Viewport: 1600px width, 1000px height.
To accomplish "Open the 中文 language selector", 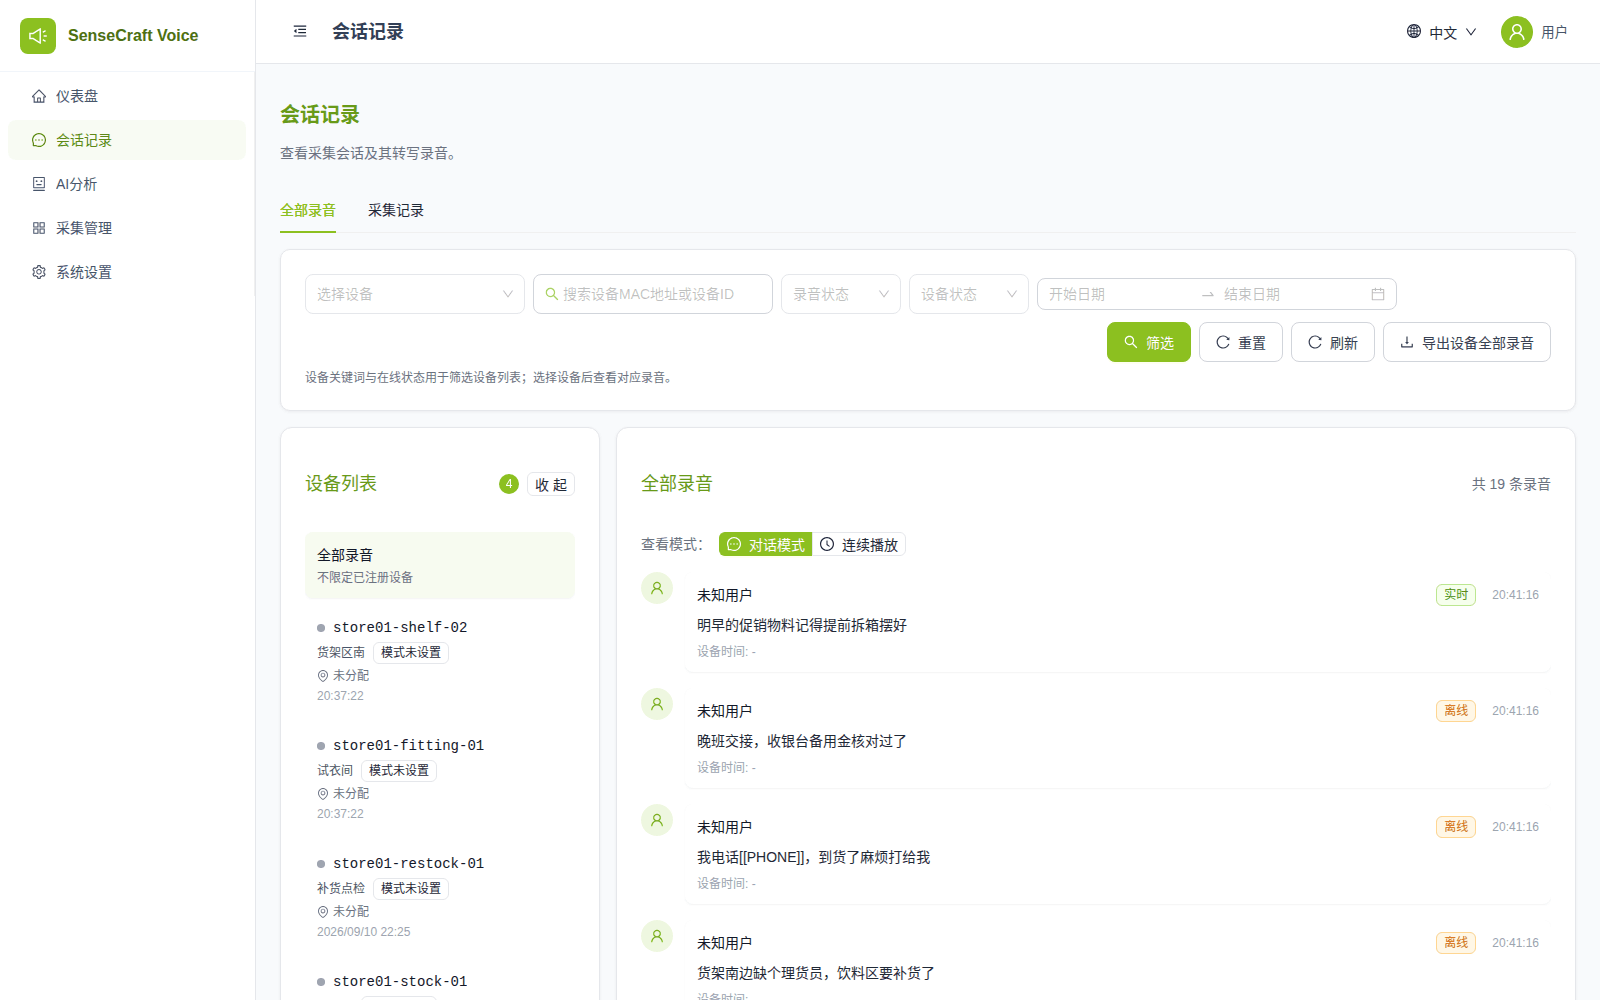I will point(1442,32).
